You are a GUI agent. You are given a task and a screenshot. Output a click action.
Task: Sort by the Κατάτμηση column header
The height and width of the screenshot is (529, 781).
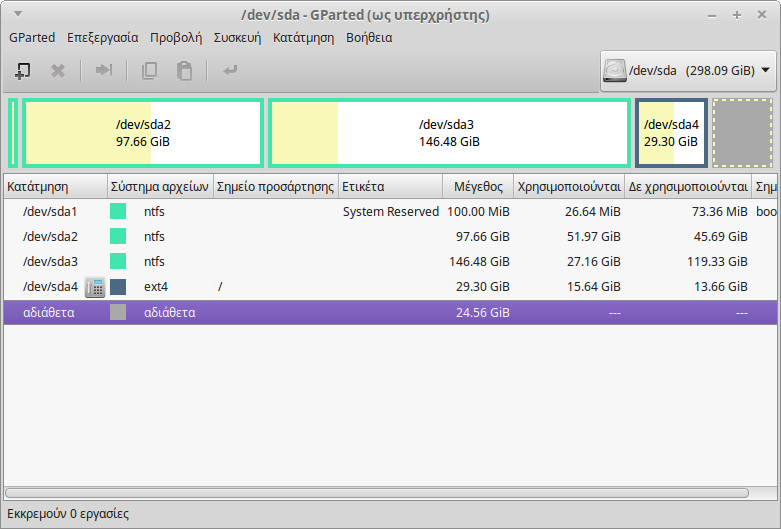tap(55, 187)
